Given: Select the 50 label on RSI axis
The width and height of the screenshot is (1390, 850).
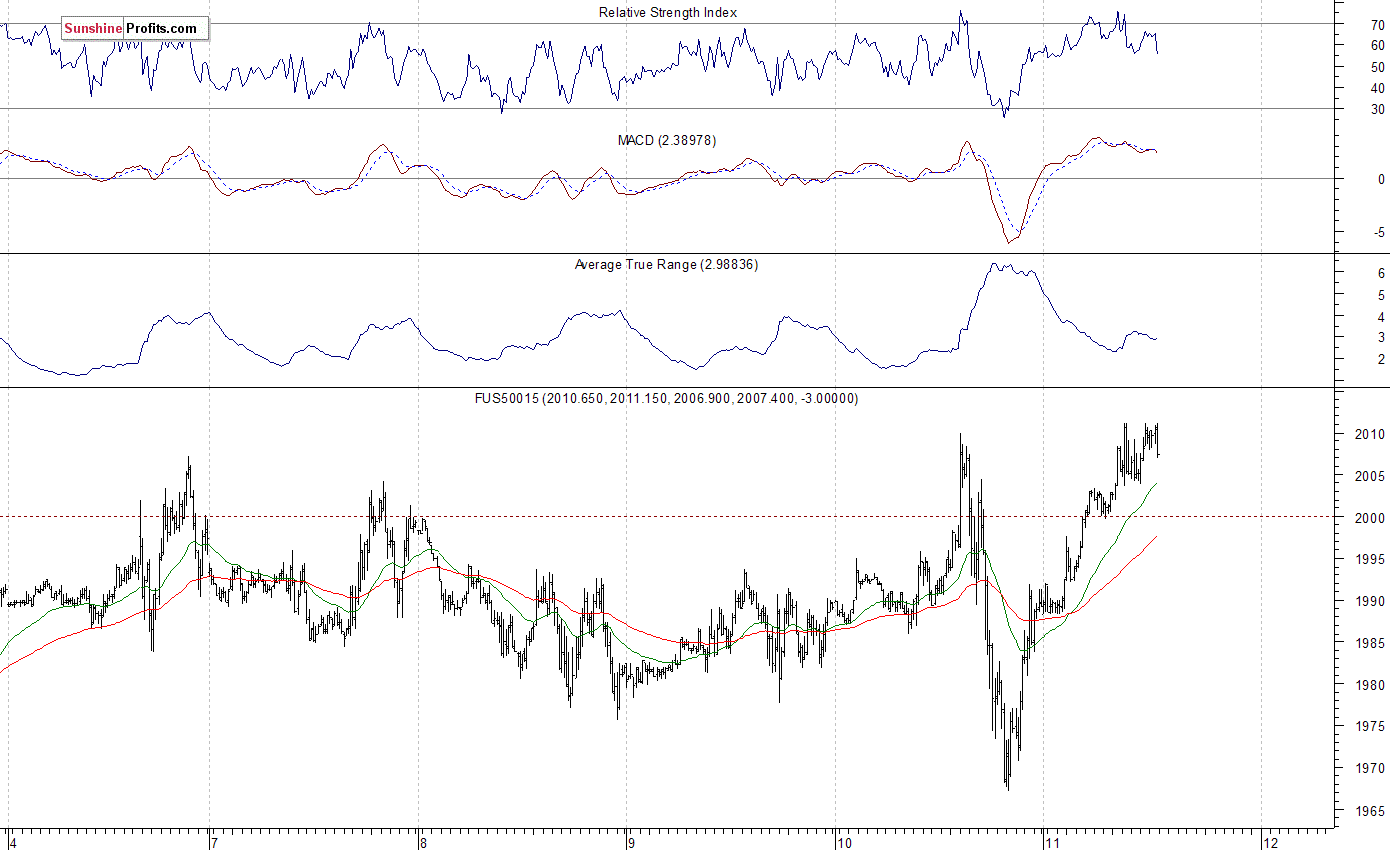Looking at the screenshot, I should pos(1378,67).
